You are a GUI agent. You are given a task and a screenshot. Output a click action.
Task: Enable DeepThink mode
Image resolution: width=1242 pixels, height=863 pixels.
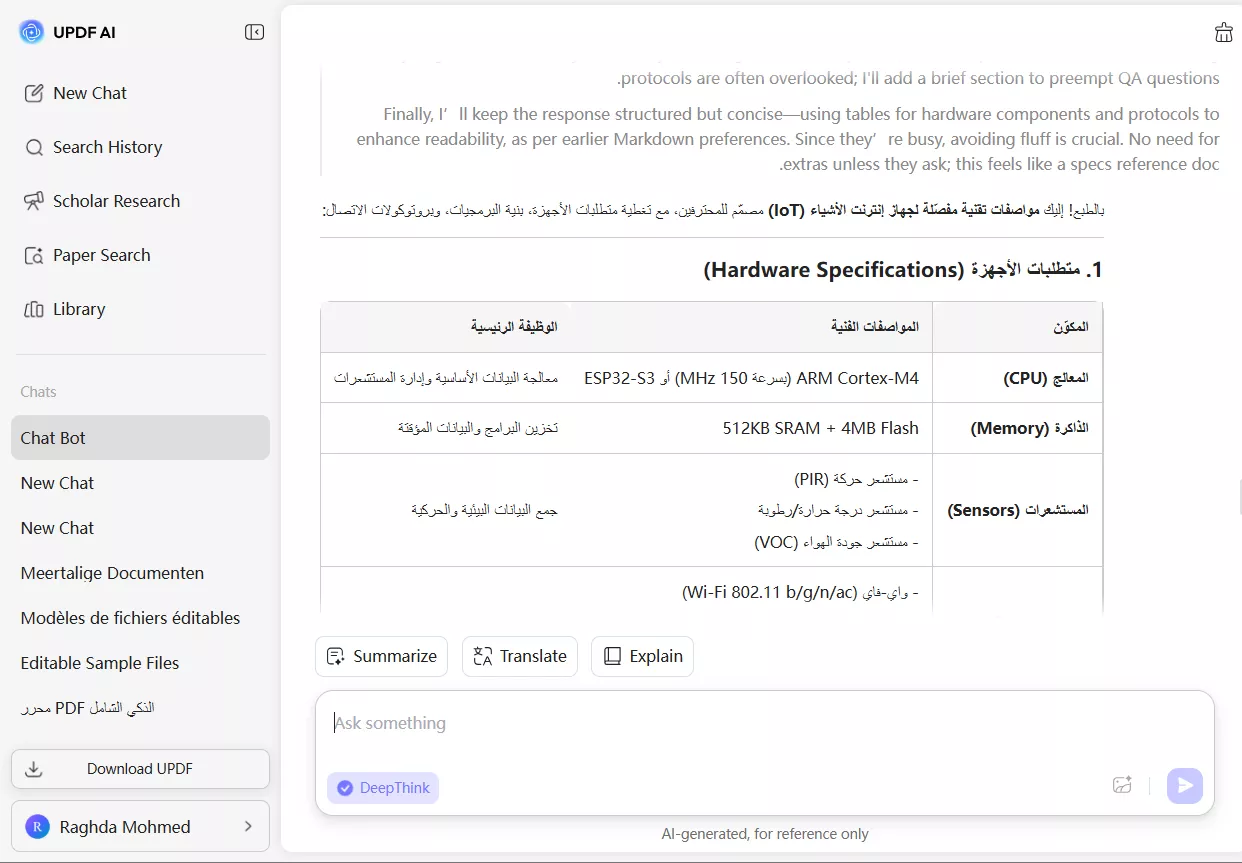tap(383, 788)
